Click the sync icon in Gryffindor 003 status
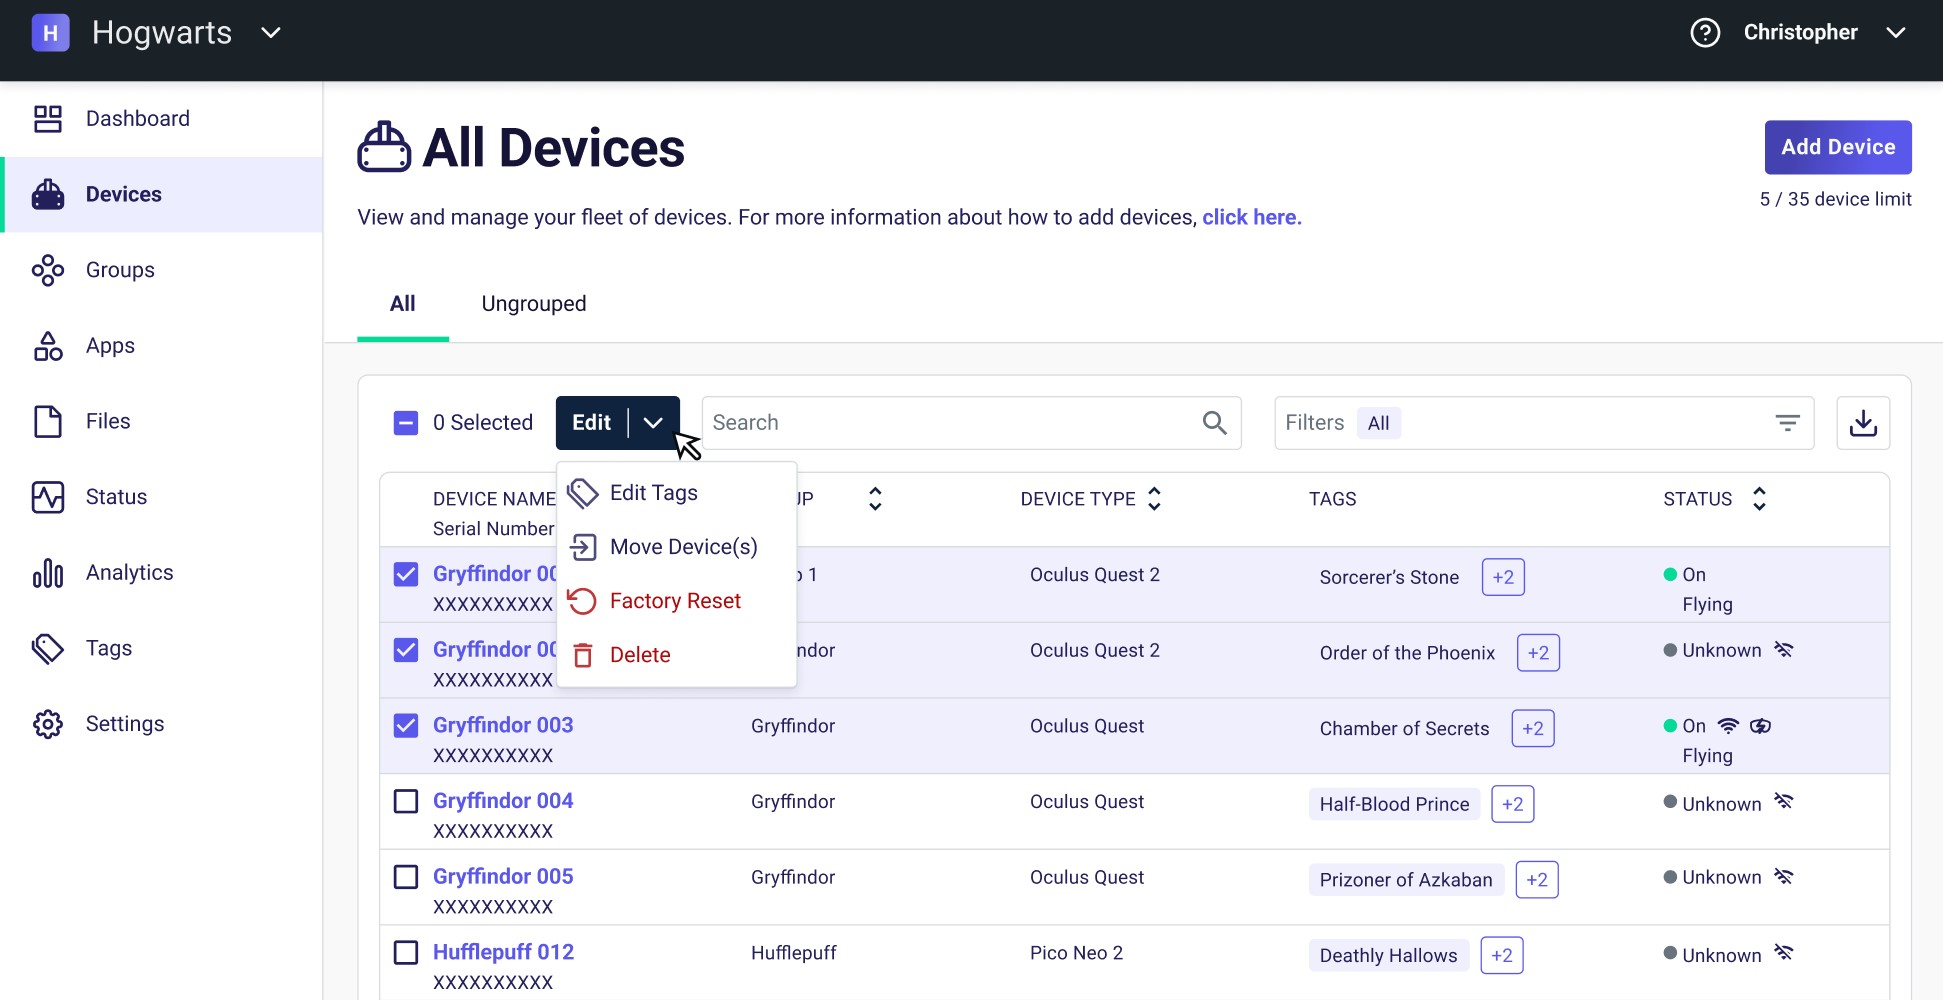The image size is (1943, 1000). [1760, 726]
